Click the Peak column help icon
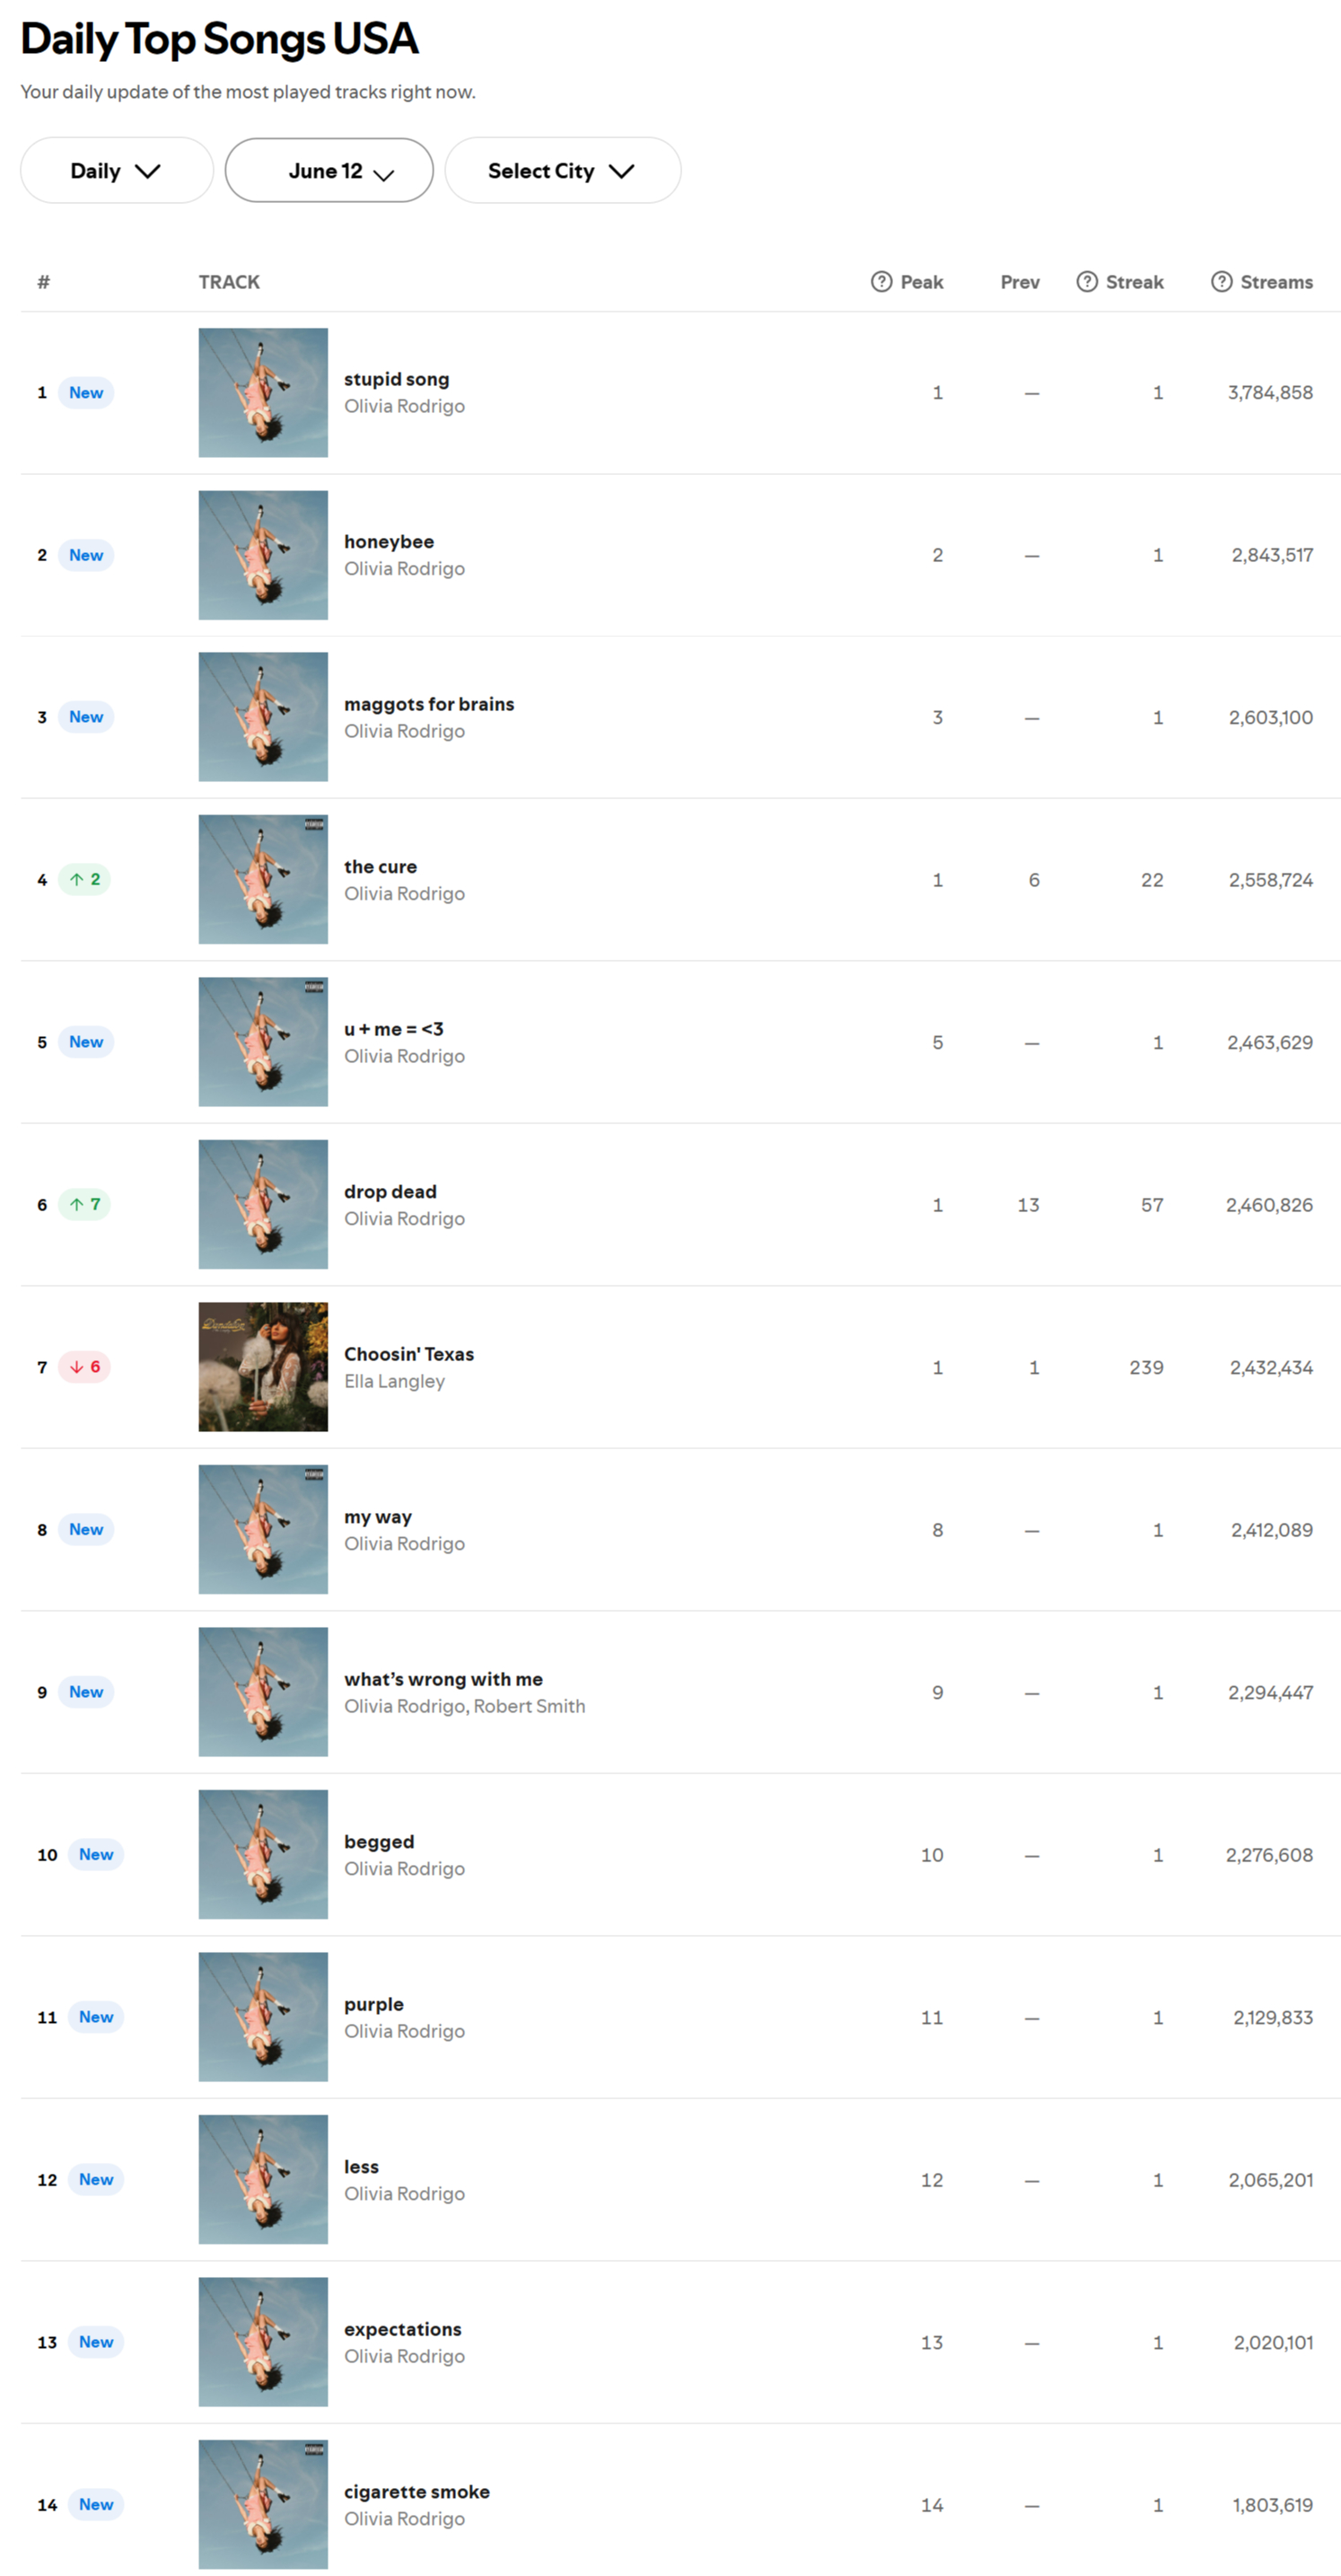The image size is (1341, 2576). 881,282
